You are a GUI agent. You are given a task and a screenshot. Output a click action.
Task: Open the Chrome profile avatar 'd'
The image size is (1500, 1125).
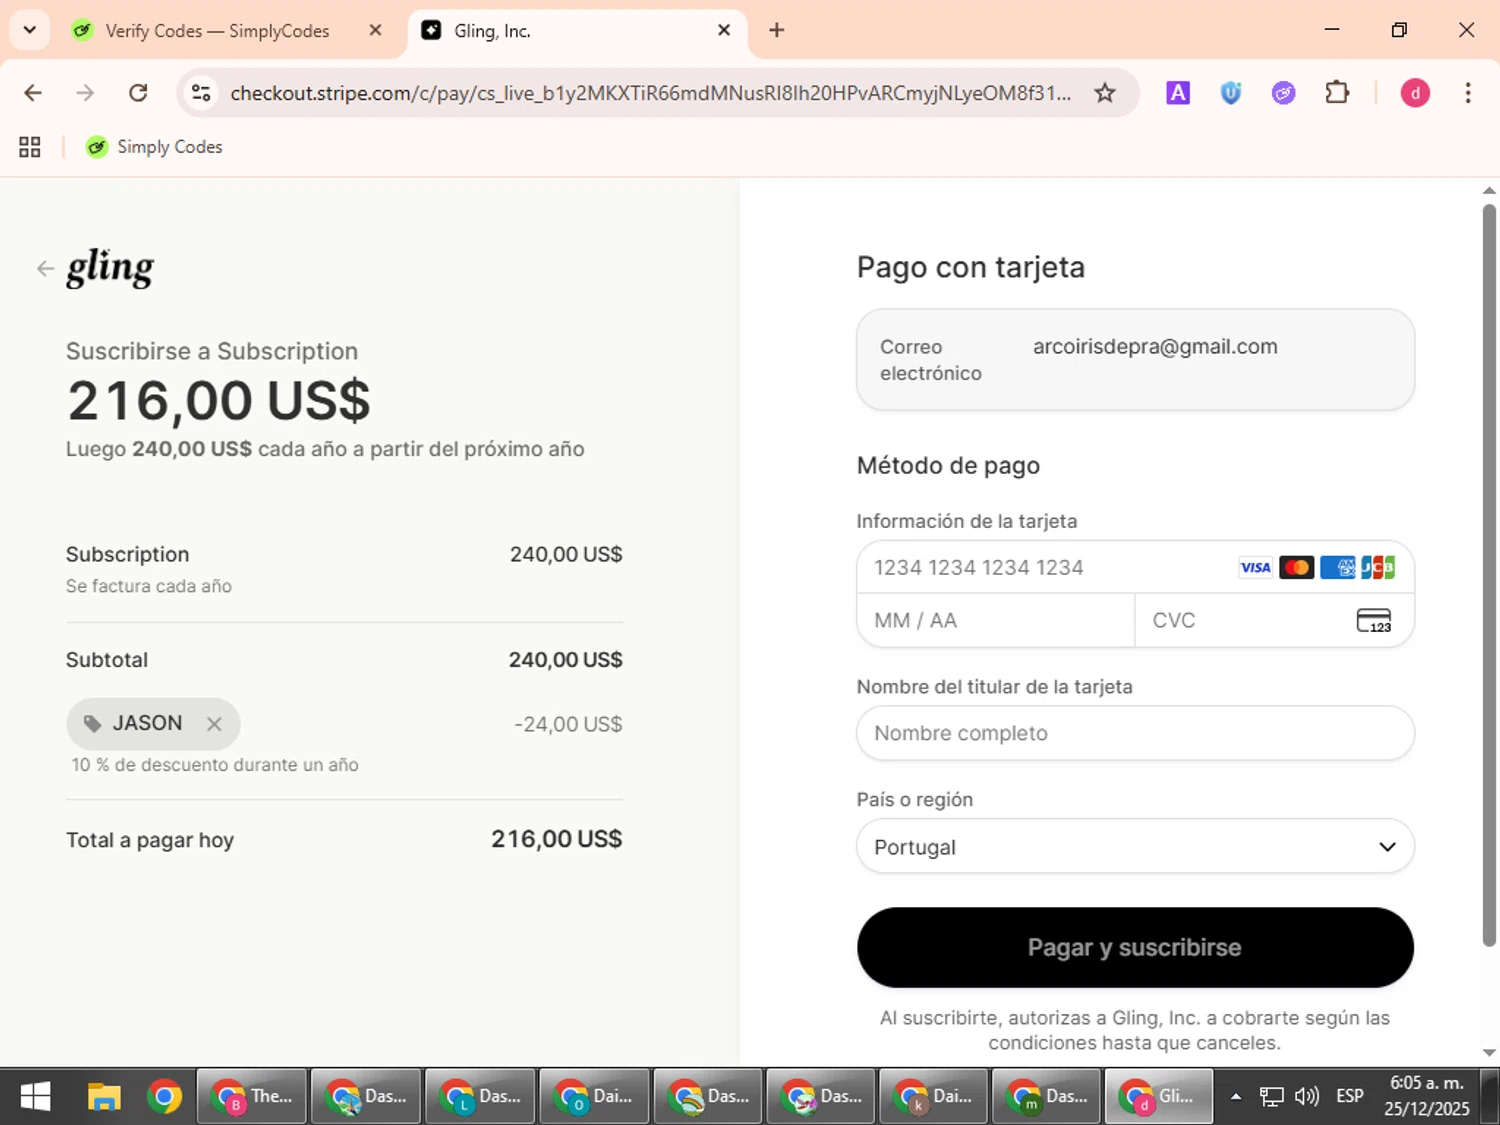coord(1415,93)
